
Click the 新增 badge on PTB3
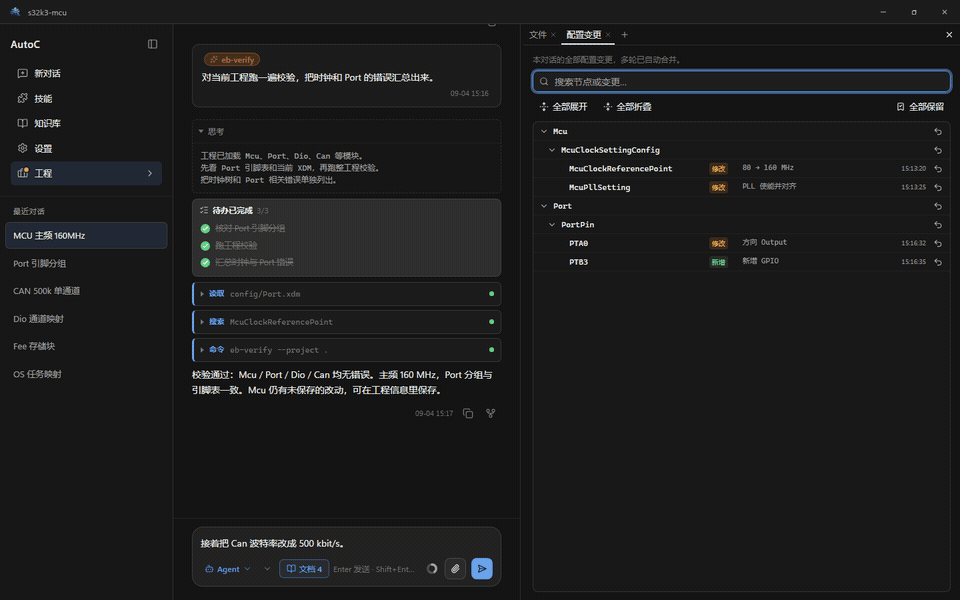coord(718,262)
